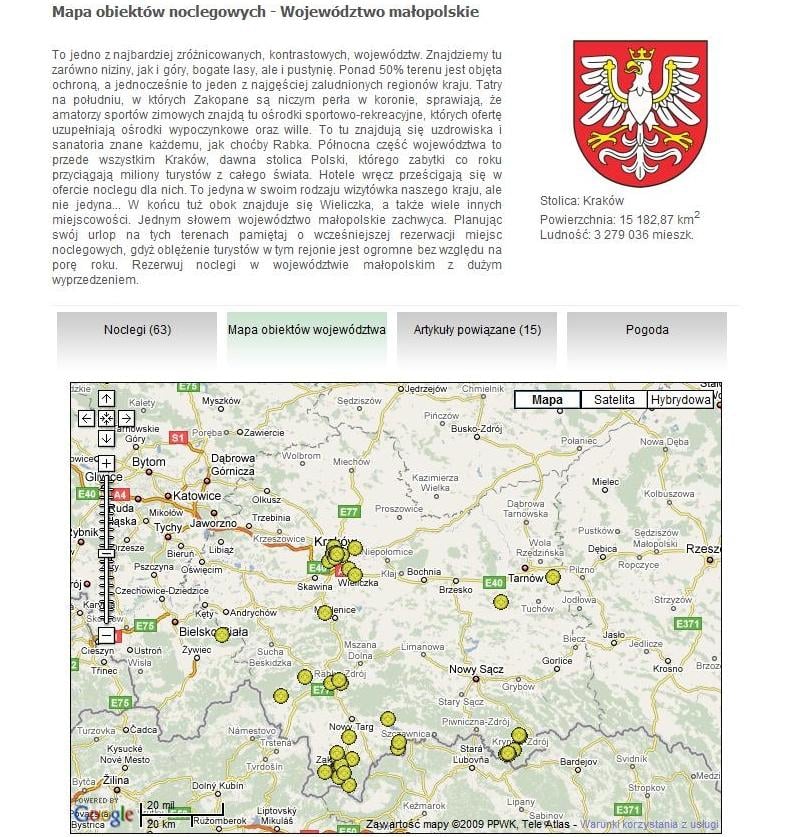Select the lone marker southwest of Sucha Beskidzka

[x=281, y=696]
